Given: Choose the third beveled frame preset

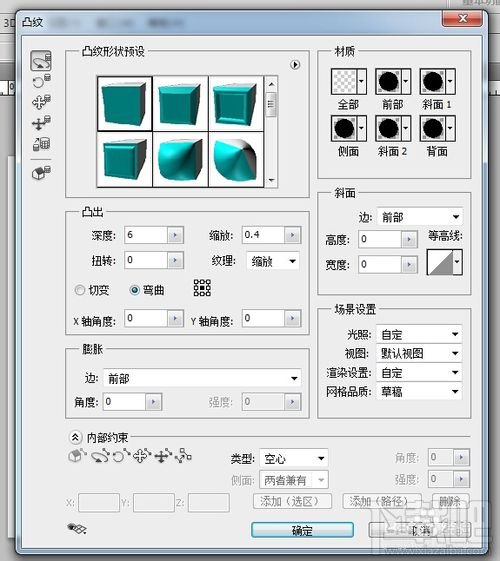Looking at the screenshot, I should click(236, 104).
